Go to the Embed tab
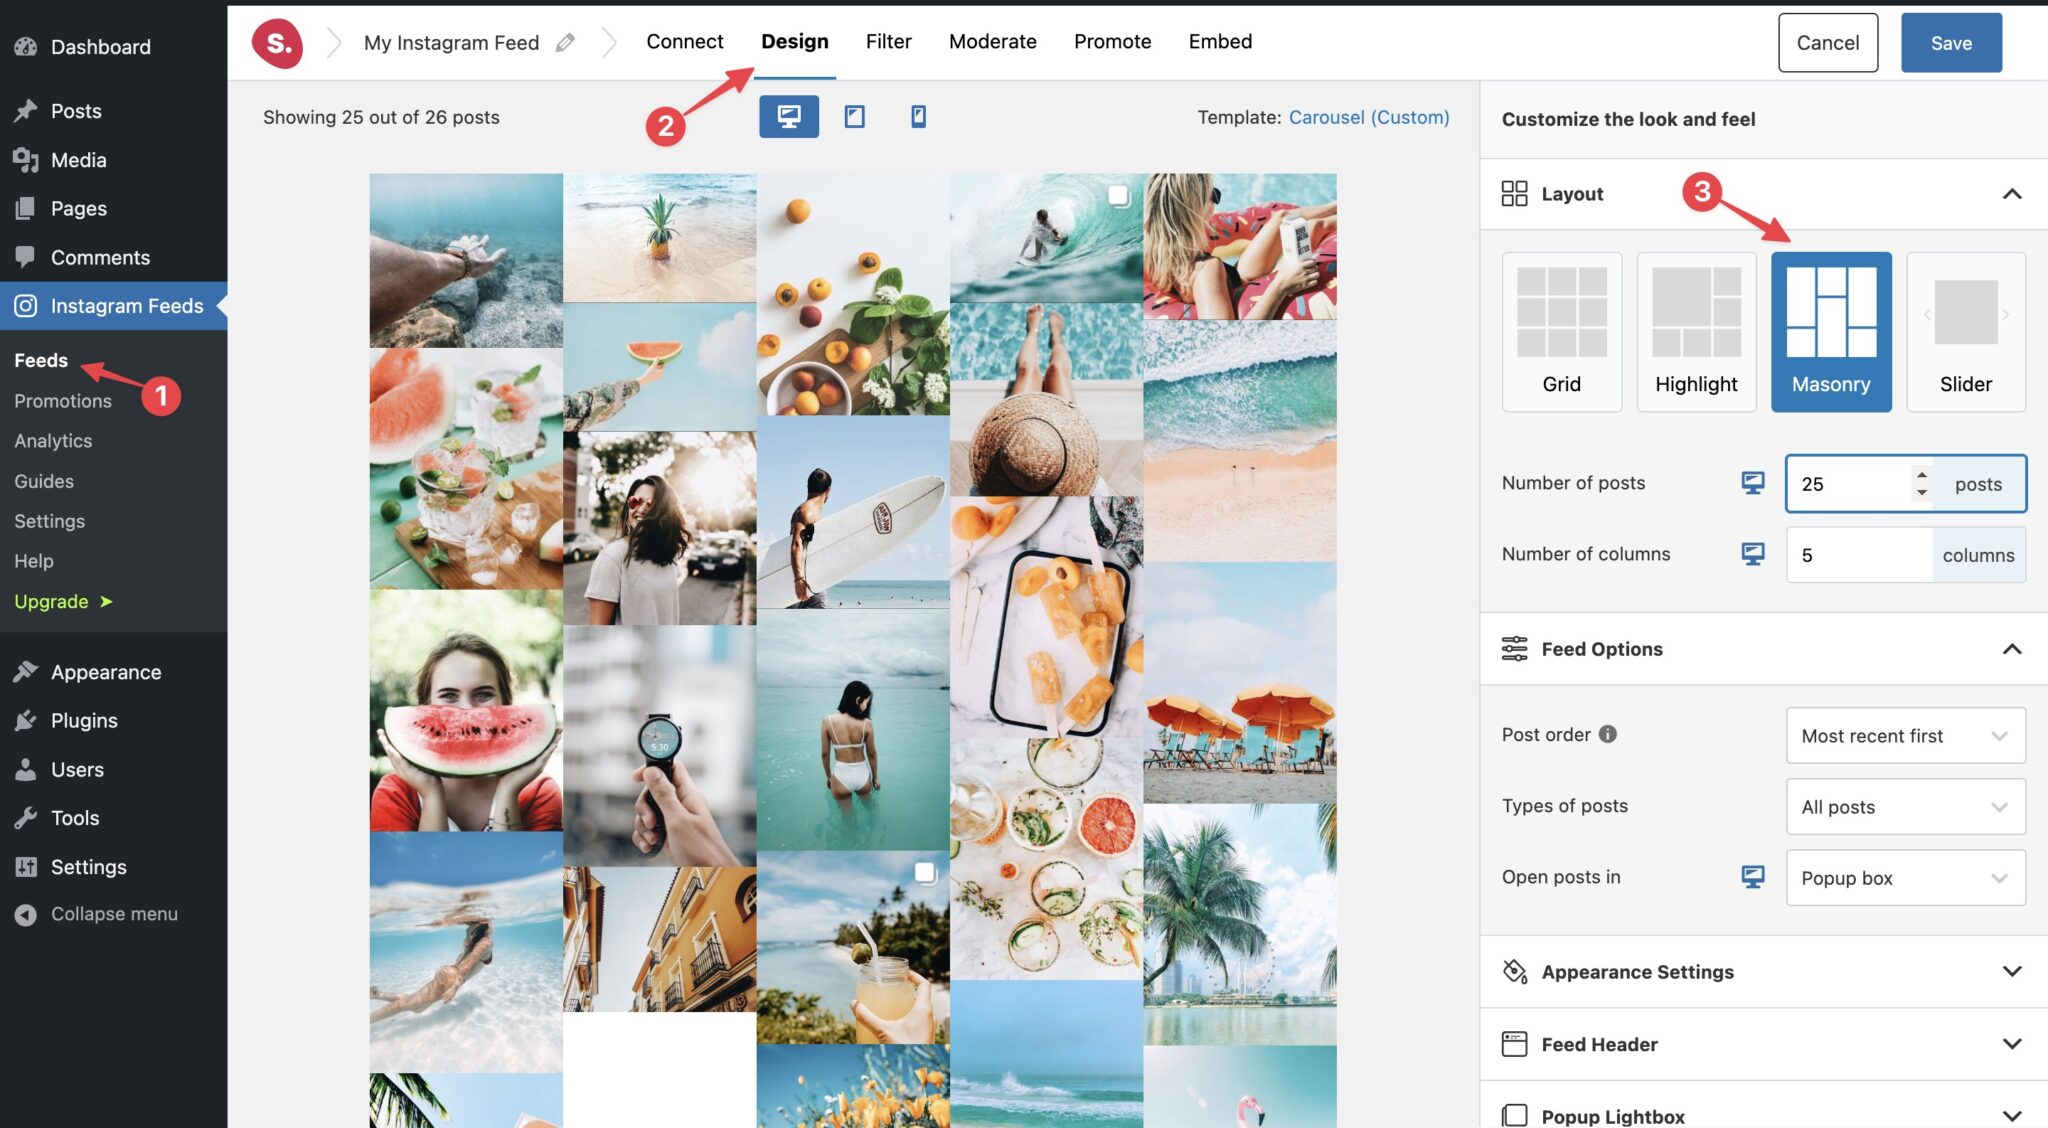This screenshot has width=2048, height=1128. (x=1220, y=42)
